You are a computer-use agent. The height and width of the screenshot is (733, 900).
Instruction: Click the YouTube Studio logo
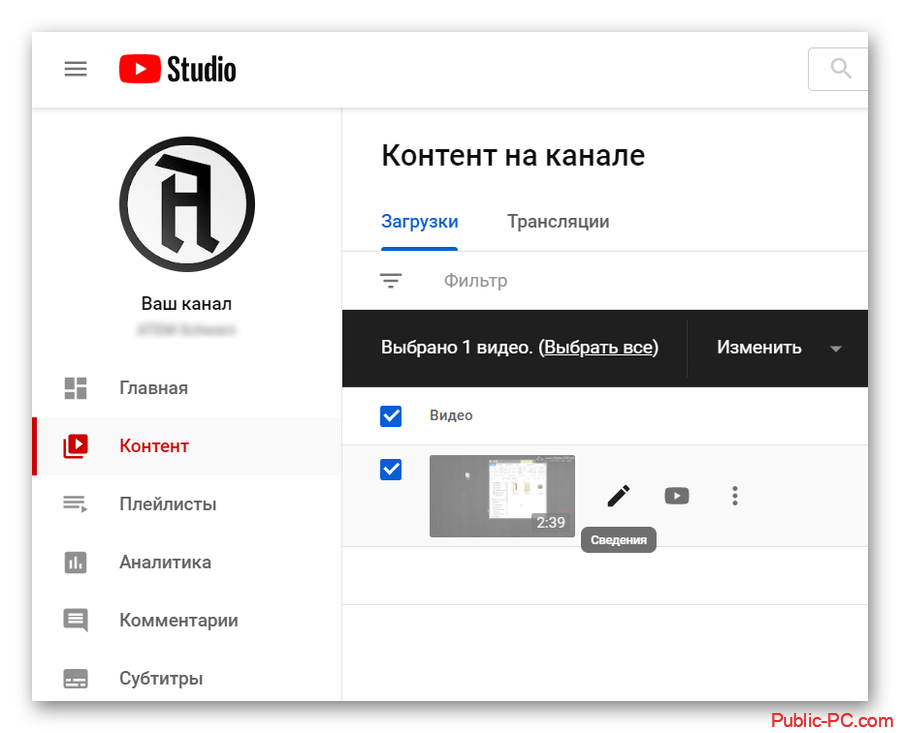click(178, 69)
